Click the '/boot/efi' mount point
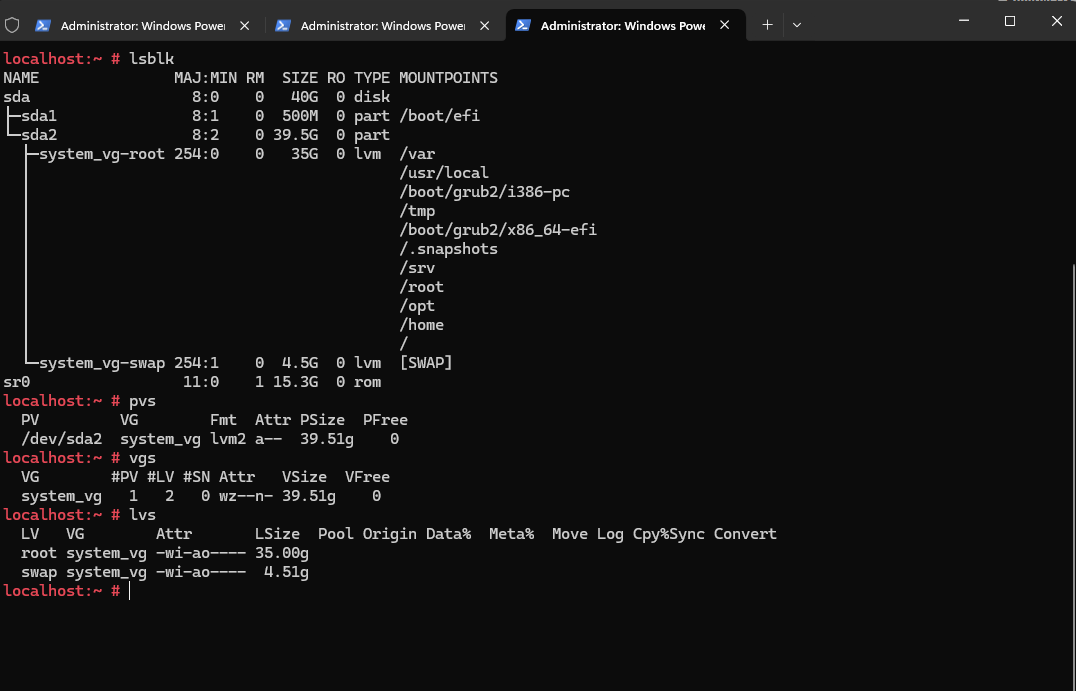1076x691 pixels. (439, 116)
